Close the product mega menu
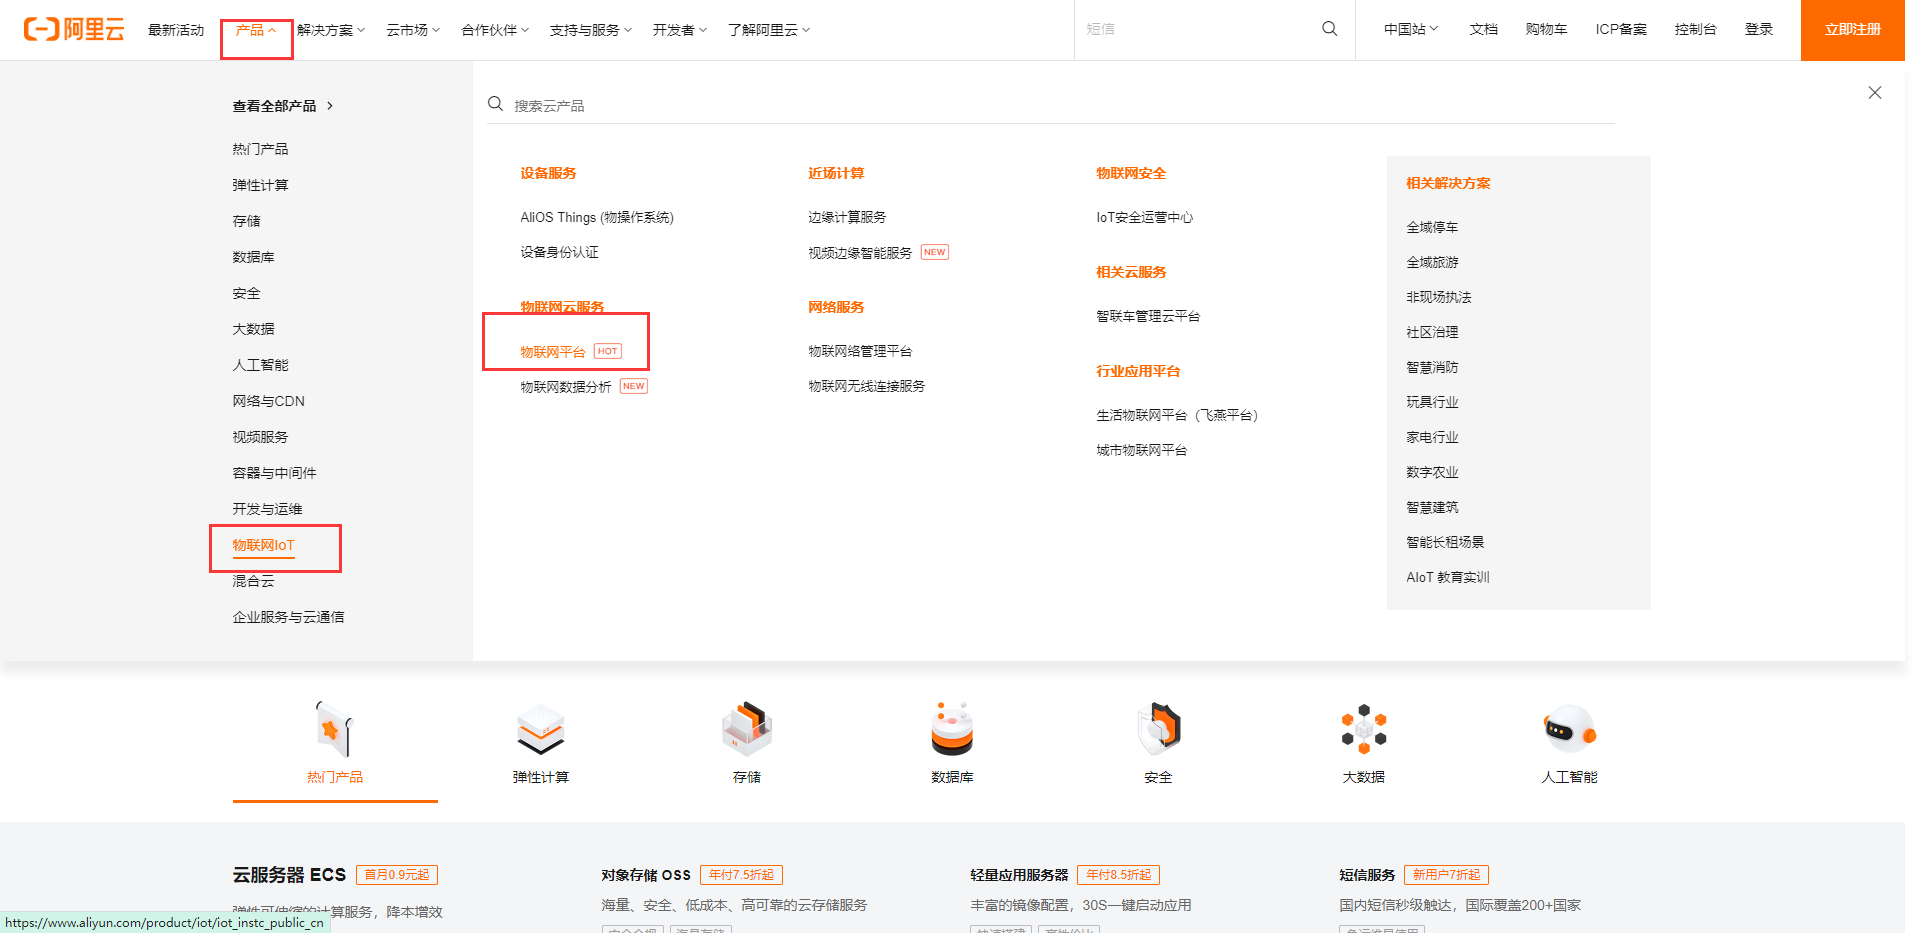Image resolution: width=1920 pixels, height=933 pixels. tap(1874, 92)
